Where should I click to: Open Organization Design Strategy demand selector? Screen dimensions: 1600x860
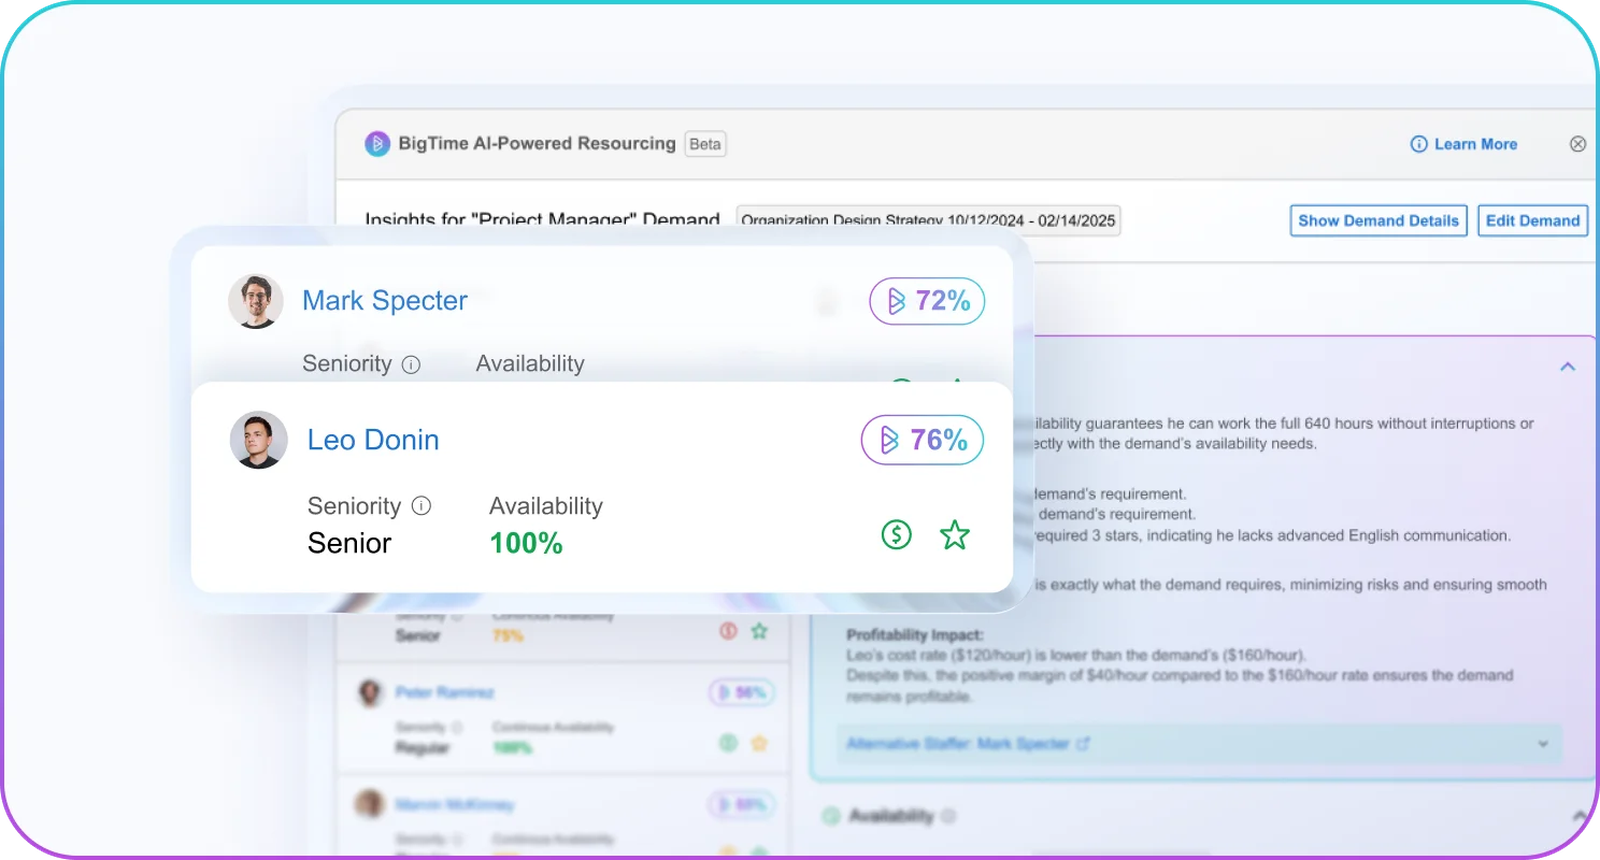coord(928,221)
